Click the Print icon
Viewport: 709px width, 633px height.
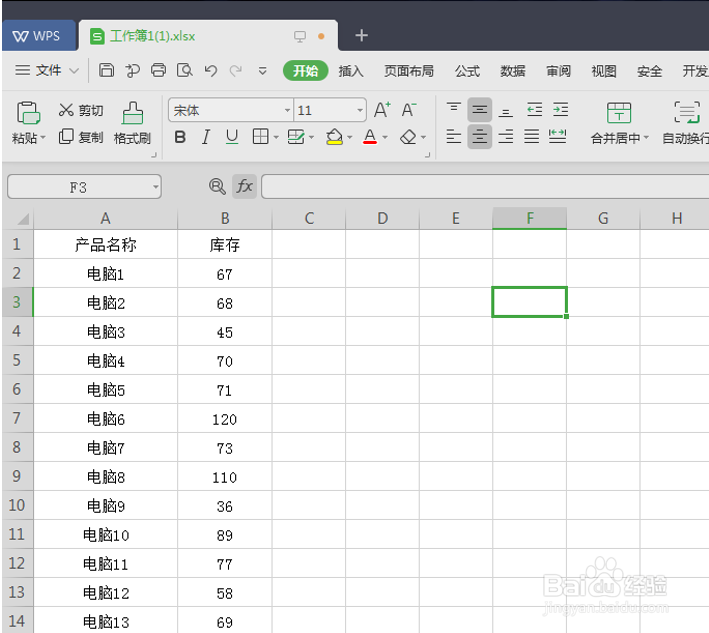click(x=158, y=70)
